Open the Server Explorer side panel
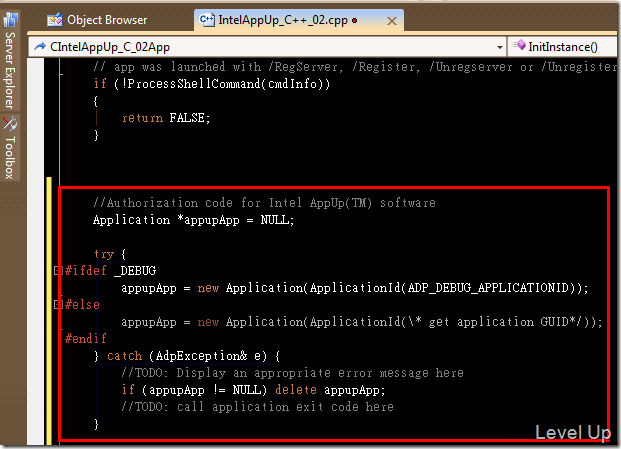The width and height of the screenshot is (621, 449). pyautogui.click(x=10, y=62)
